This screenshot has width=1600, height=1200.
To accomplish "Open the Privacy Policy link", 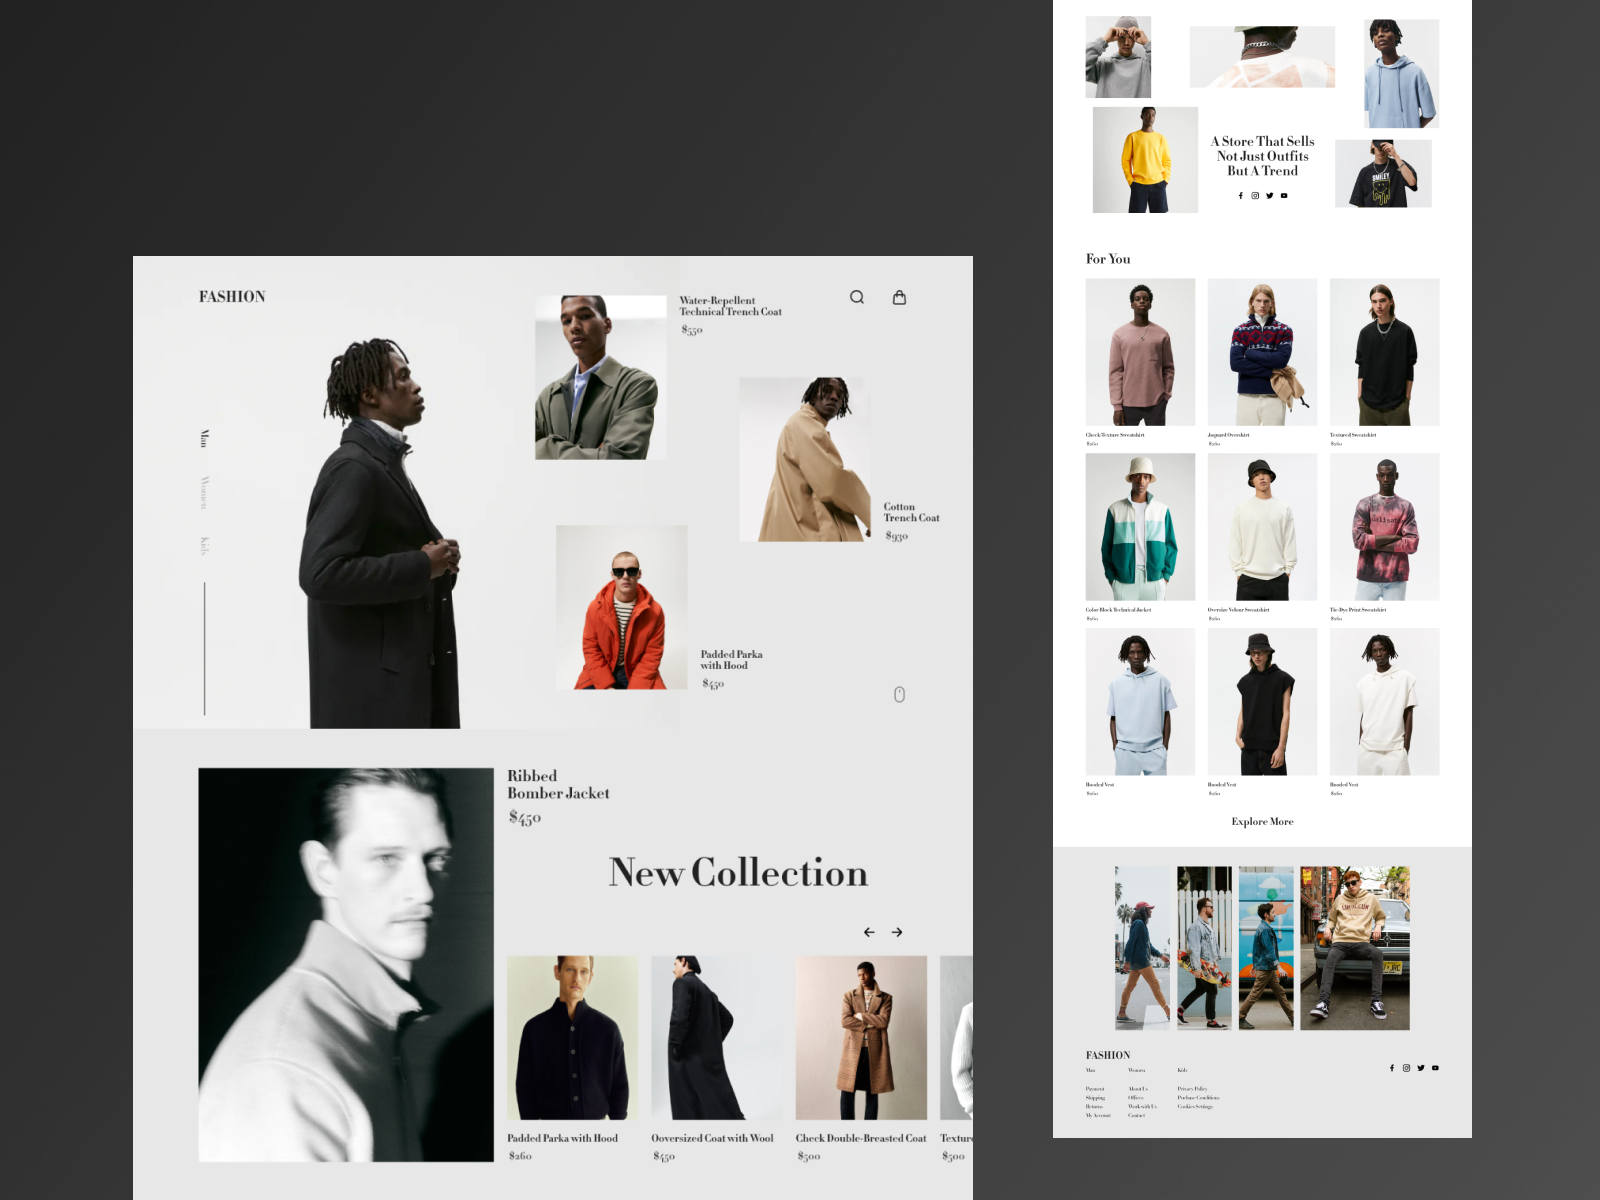I will [x=1192, y=1089].
